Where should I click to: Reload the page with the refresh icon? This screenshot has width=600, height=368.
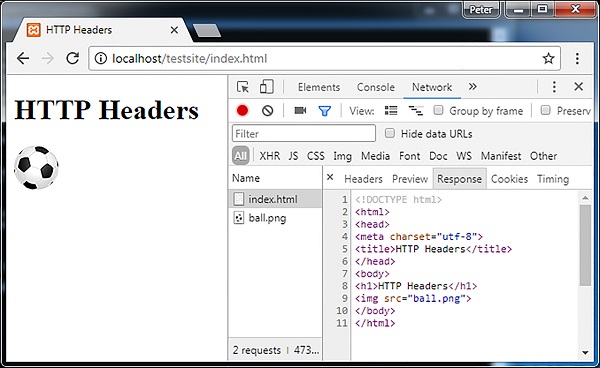(72, 58)
